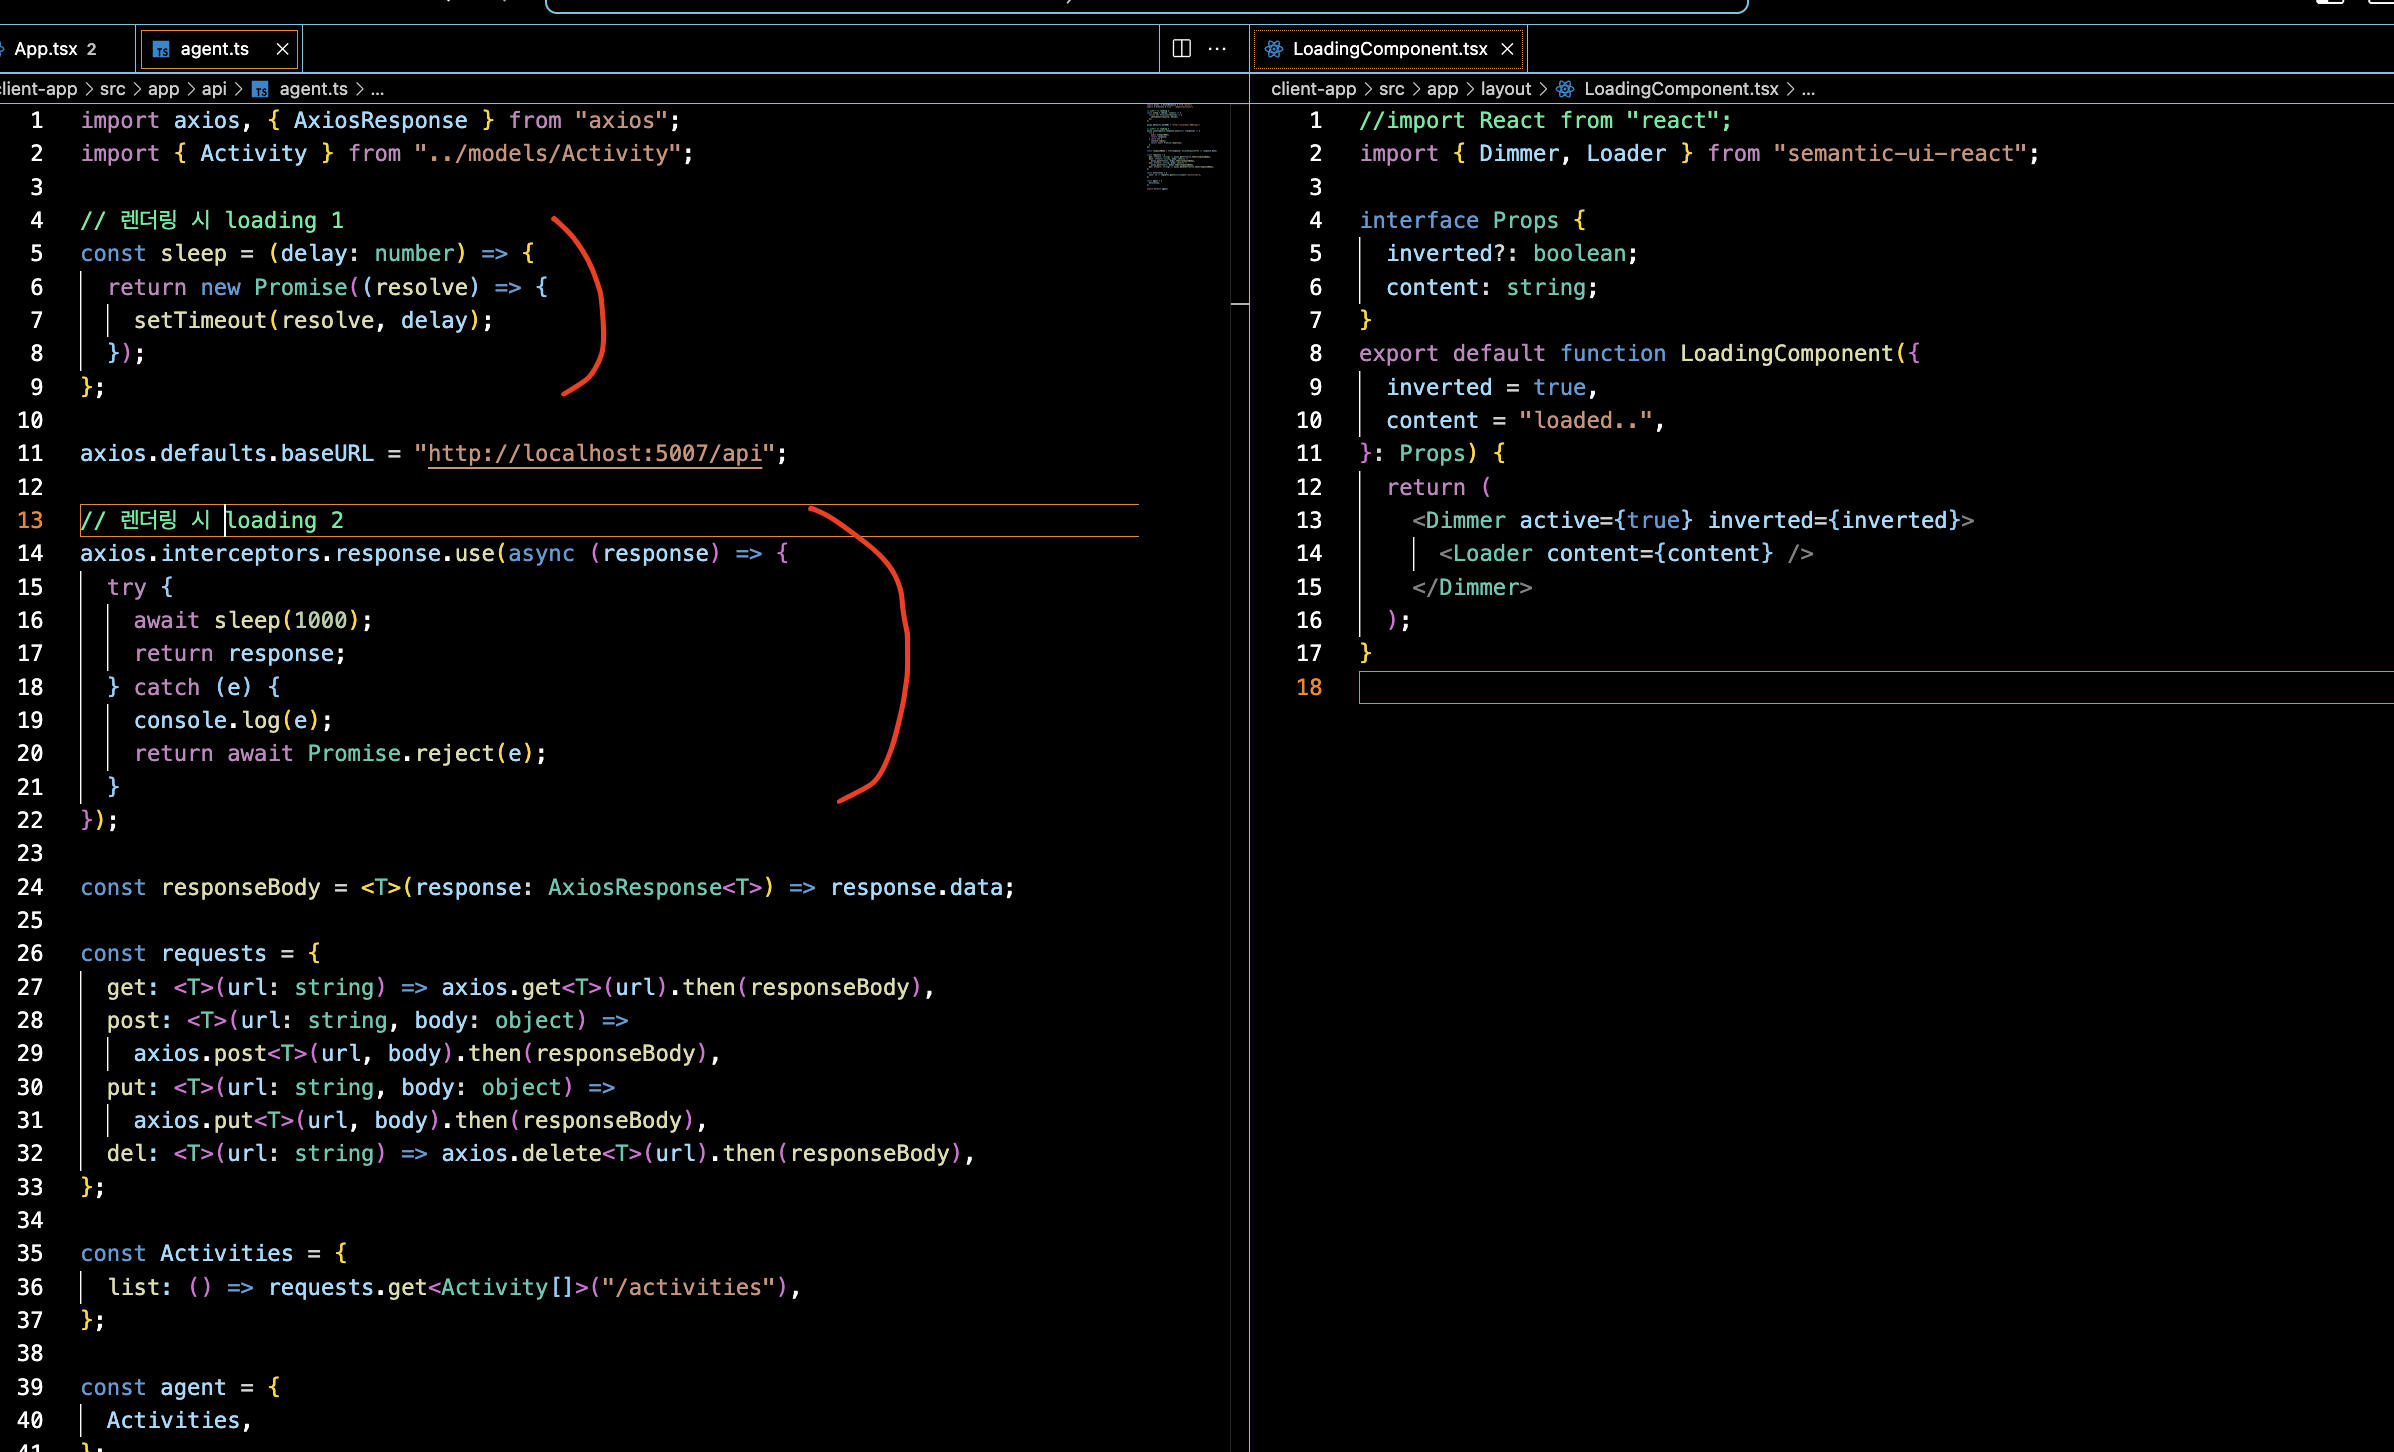Expand symbols ellipsis after agent.ts breadcrumb
2394x1452 pixels.
point(377,89)
